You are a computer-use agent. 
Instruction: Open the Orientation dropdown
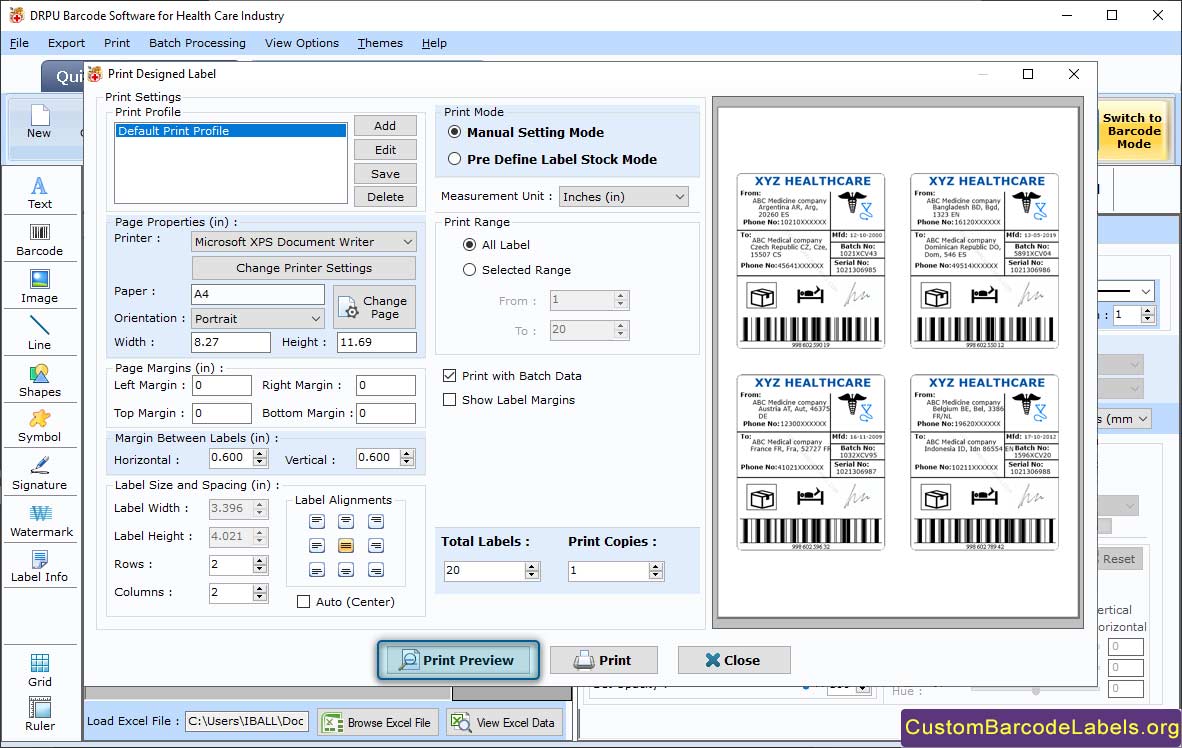[258, 318]
